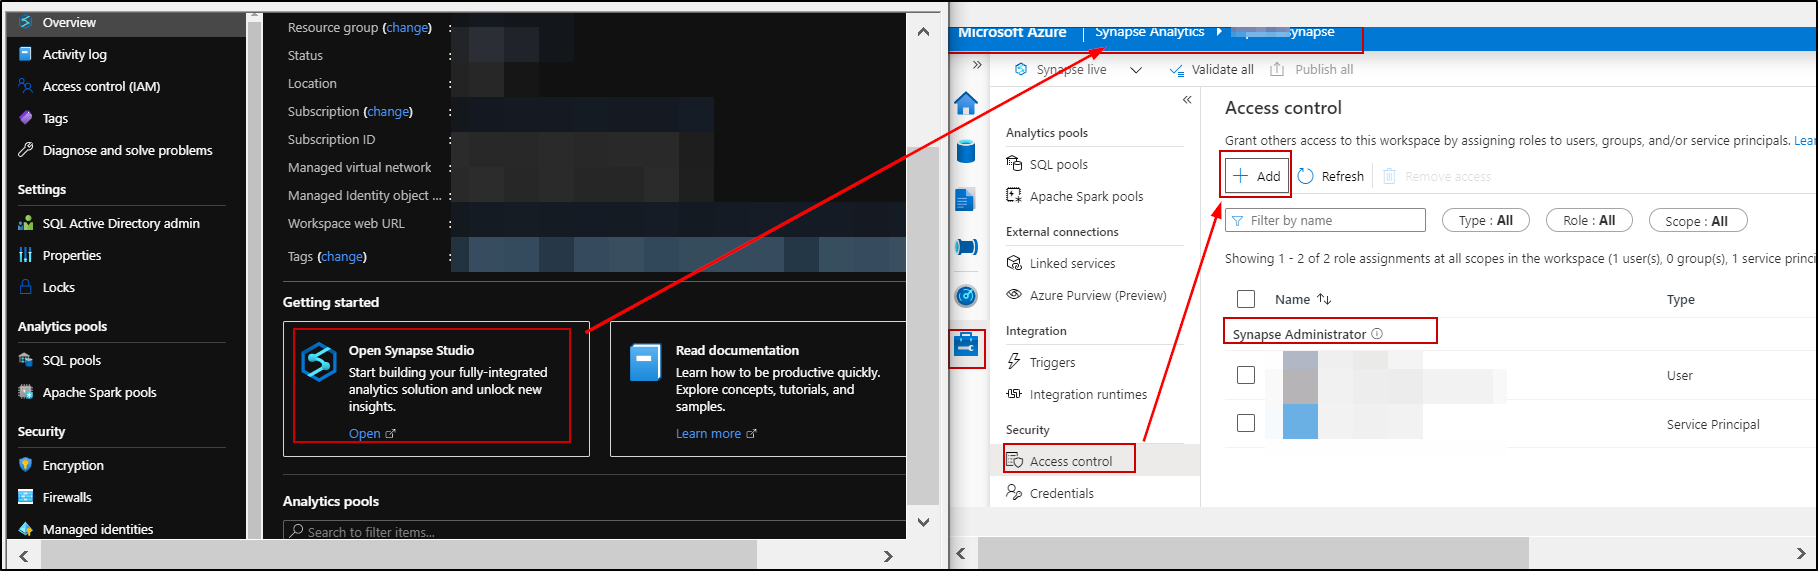Click the Locks padlock icon
The width and height of the screenshot is (1818, 571).
point(25,287)
